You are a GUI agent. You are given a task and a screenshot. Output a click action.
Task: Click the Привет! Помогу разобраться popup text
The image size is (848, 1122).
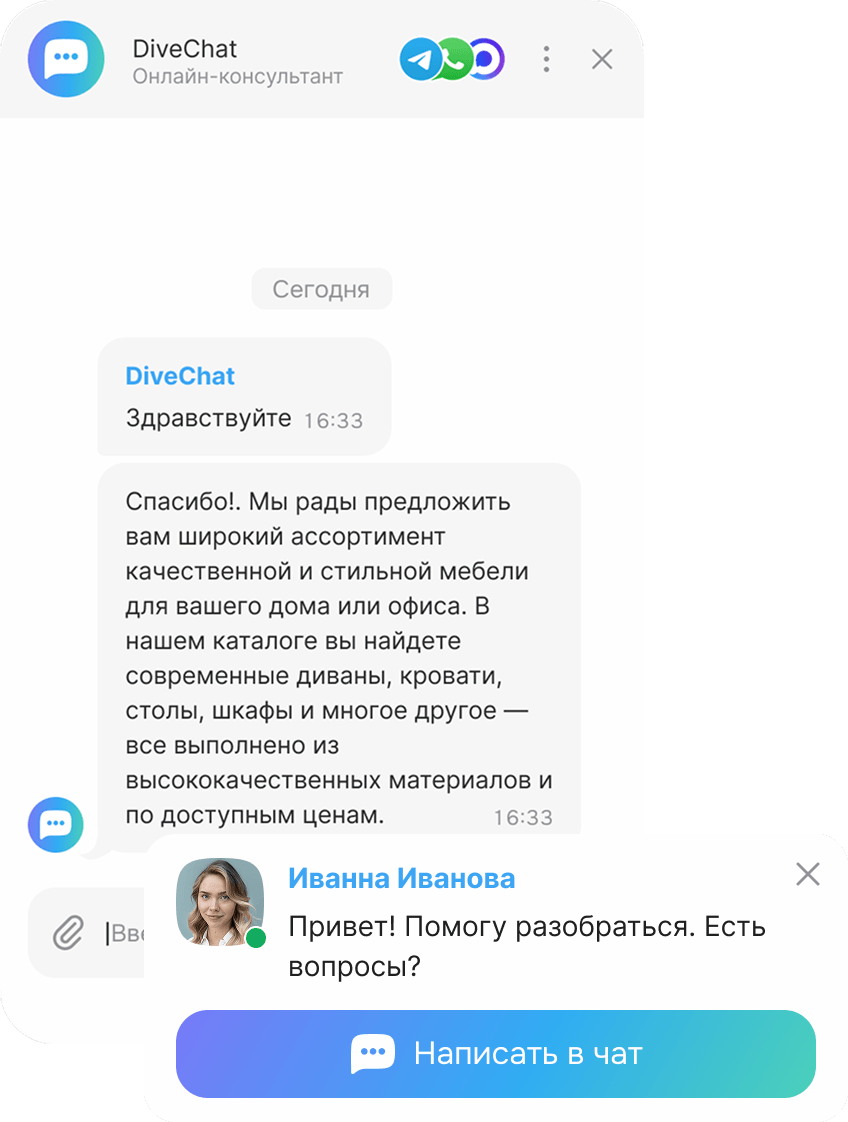click(527, 946)
